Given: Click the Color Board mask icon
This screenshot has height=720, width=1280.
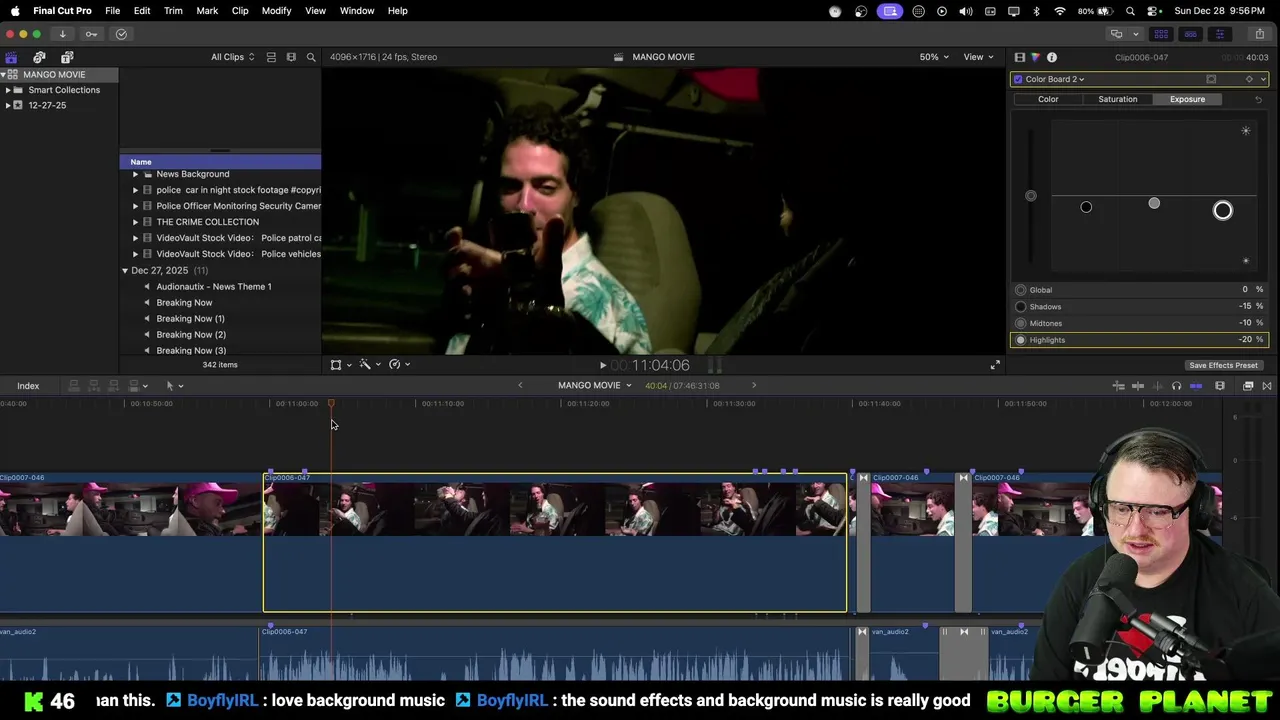Looking at the screenshot, I should [x=1211, y=79].
